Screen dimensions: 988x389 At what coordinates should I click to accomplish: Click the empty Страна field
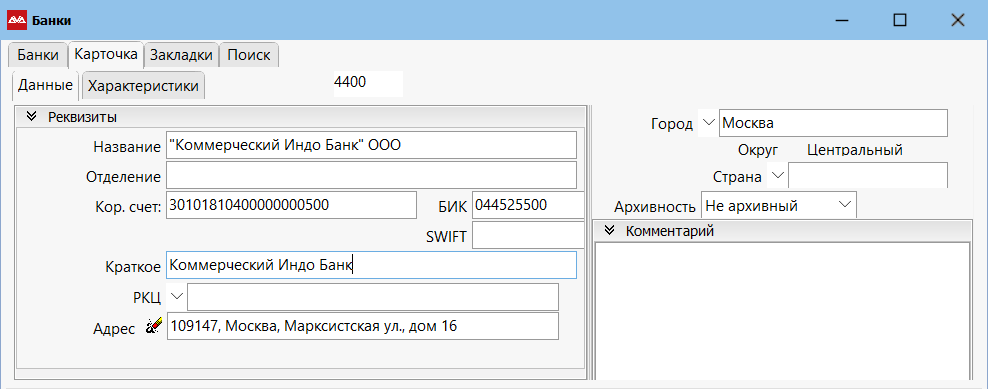click(x=868, y=175)
